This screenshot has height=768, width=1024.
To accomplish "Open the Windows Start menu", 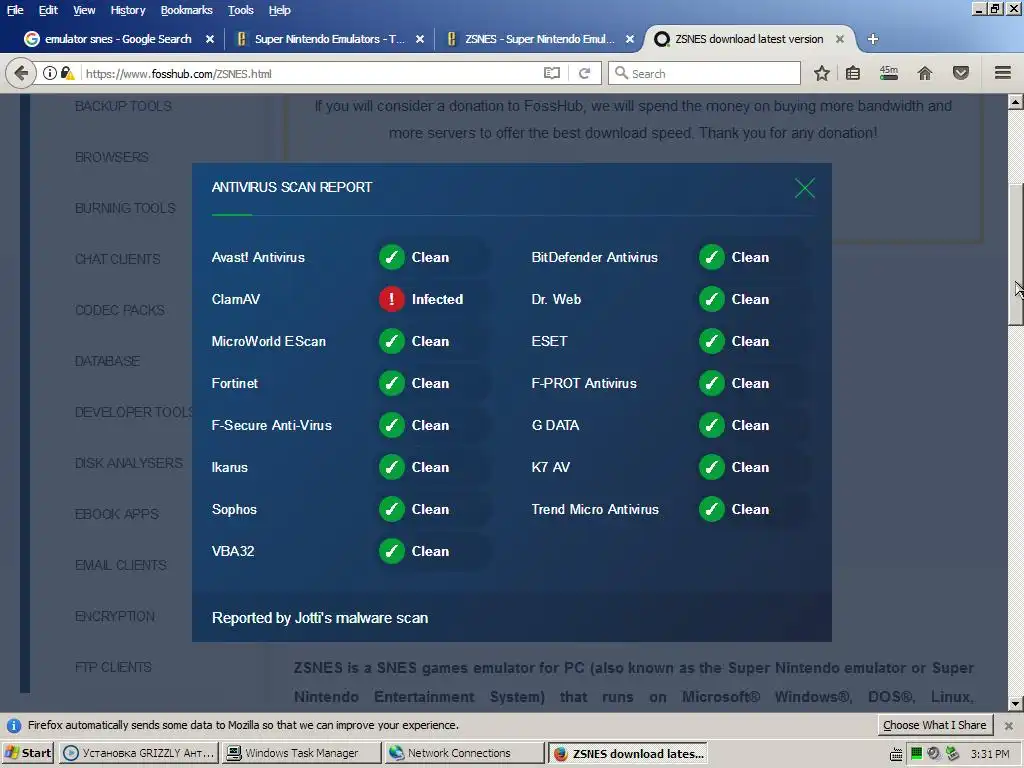I will point(28,753).
